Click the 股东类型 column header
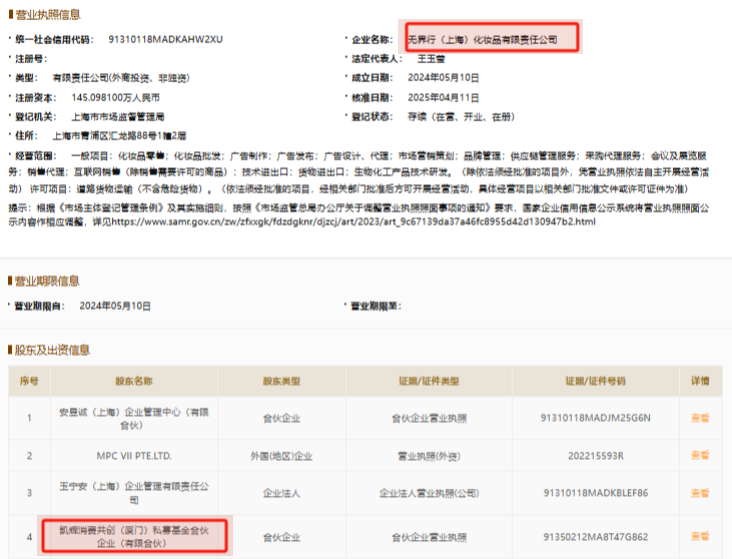The height and width of the screenshot is (559, 732). (x=282, y=381)
